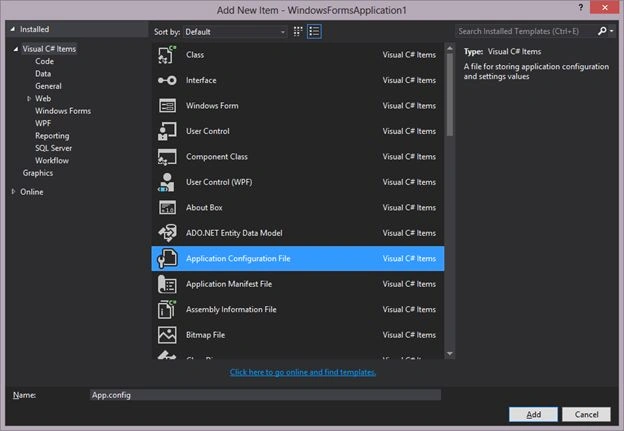Select the User Control template icon
The width and height of the screenshot is (624, 431).
(167, 131)
